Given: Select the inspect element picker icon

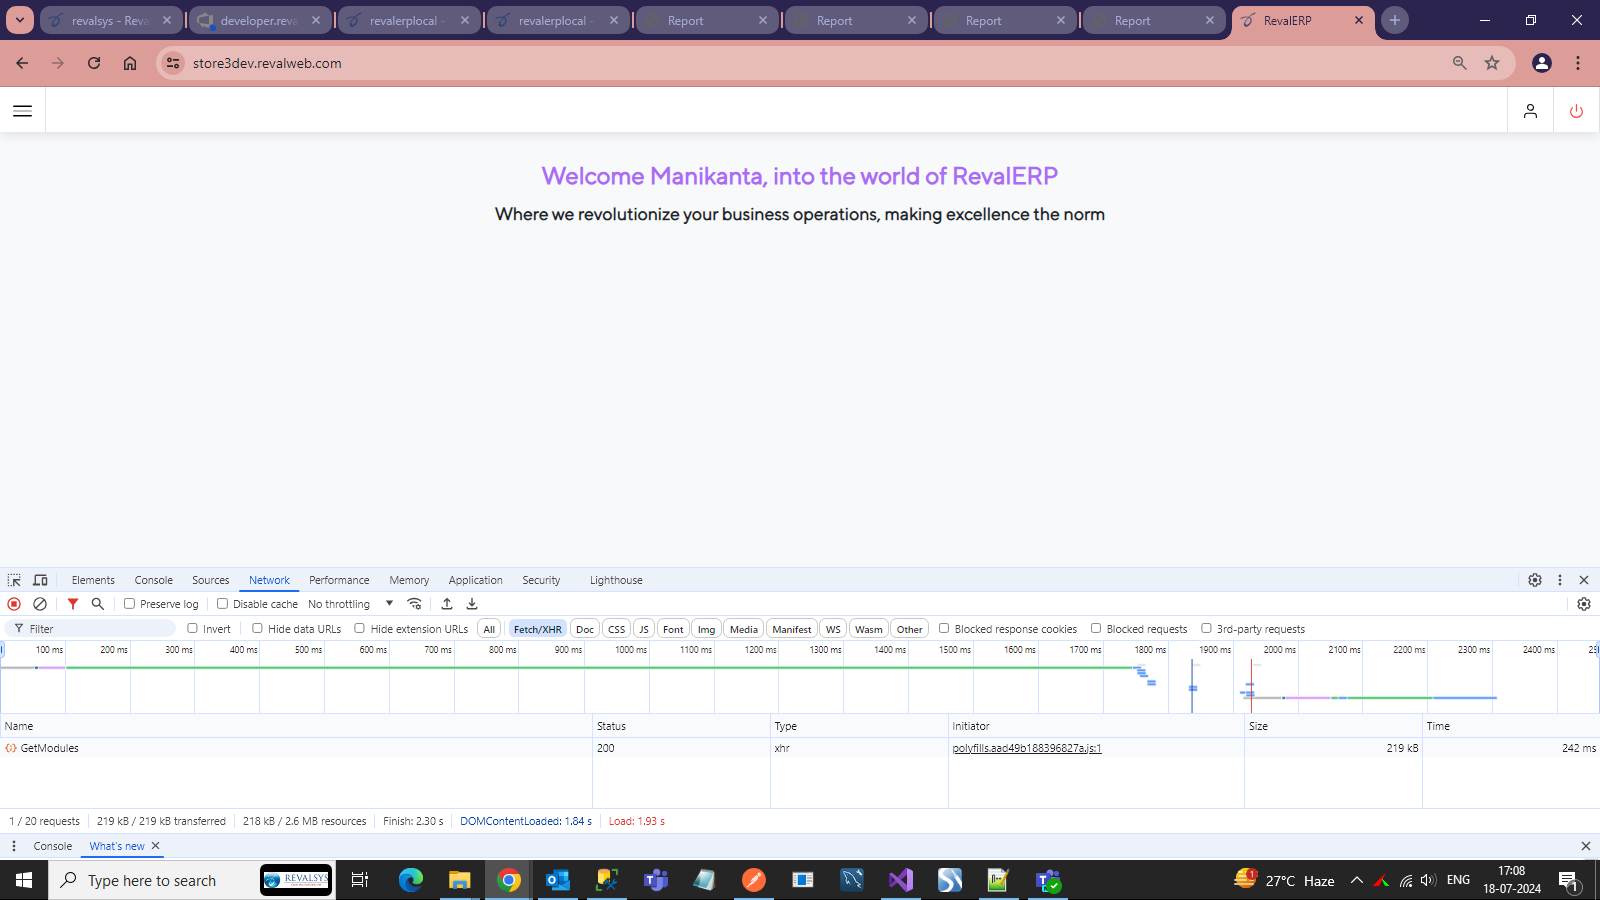Looking at the screenshot, I should pyautogui.click(x=14, y=580).
